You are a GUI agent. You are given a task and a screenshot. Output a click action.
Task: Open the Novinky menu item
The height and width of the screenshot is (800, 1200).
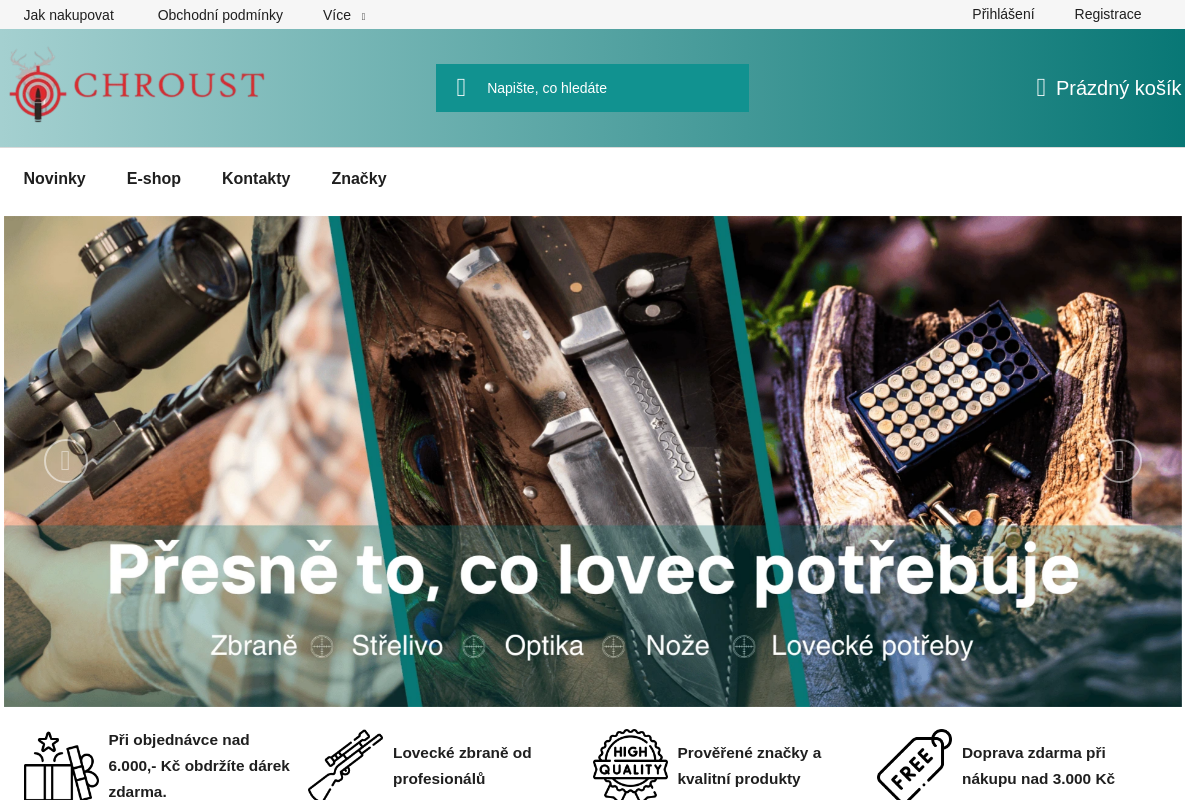tap(55, 179)
